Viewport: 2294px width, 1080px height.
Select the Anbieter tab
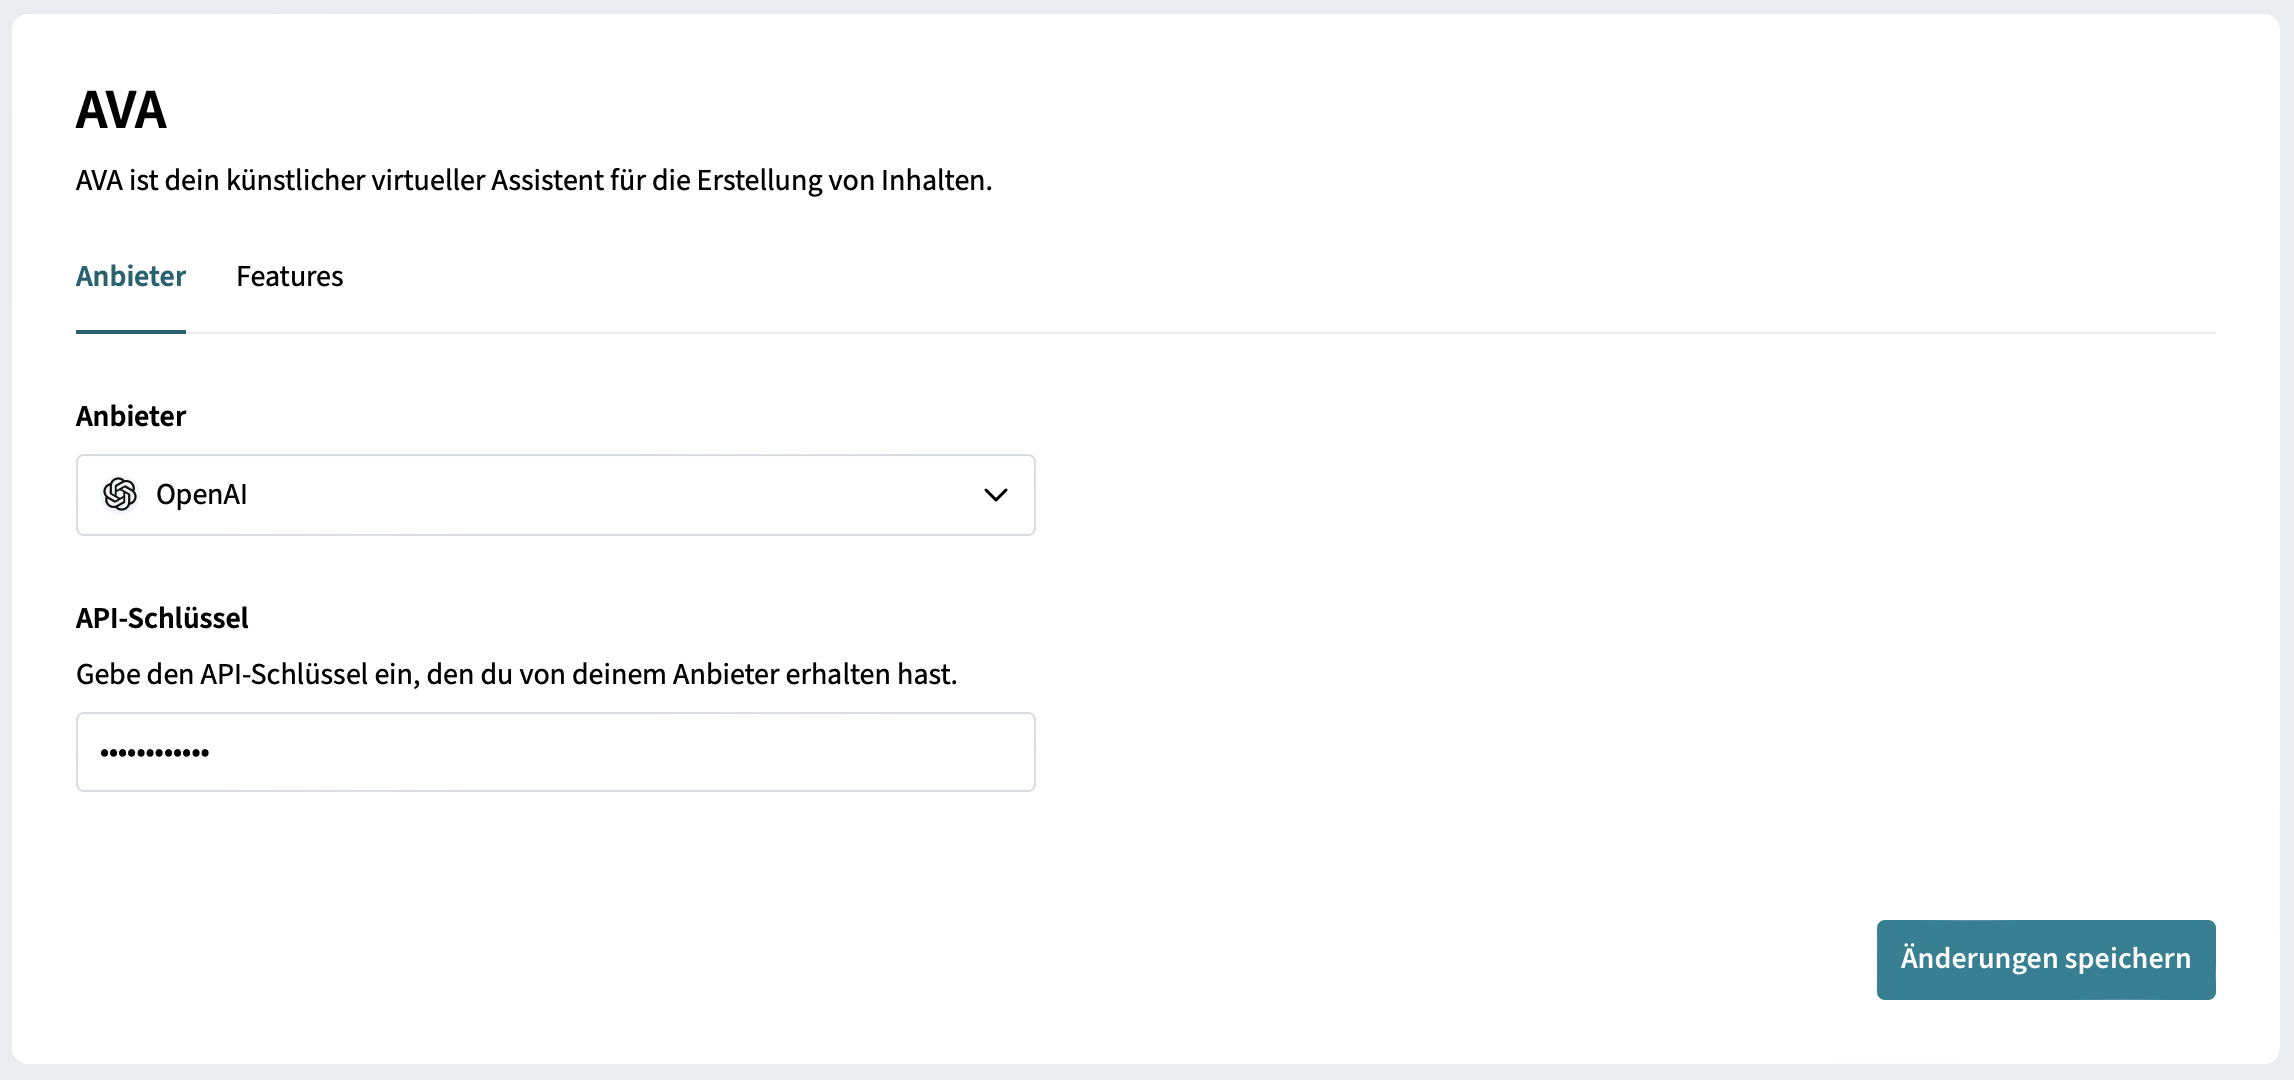[131, 276]
